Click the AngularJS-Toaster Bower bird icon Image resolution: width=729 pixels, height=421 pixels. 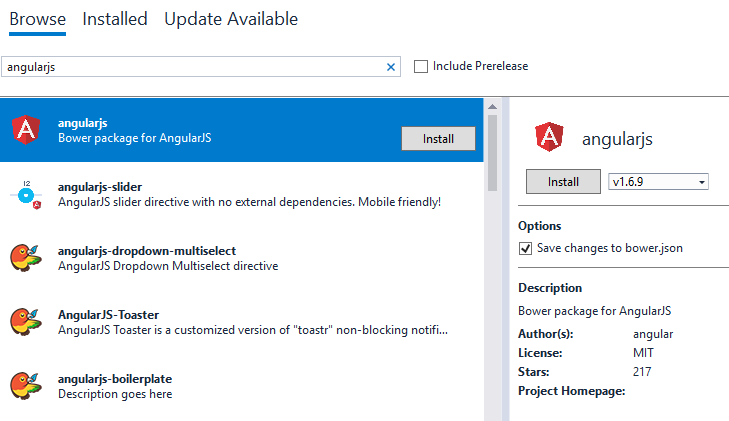pyautogui.click(x=25, y=321)
